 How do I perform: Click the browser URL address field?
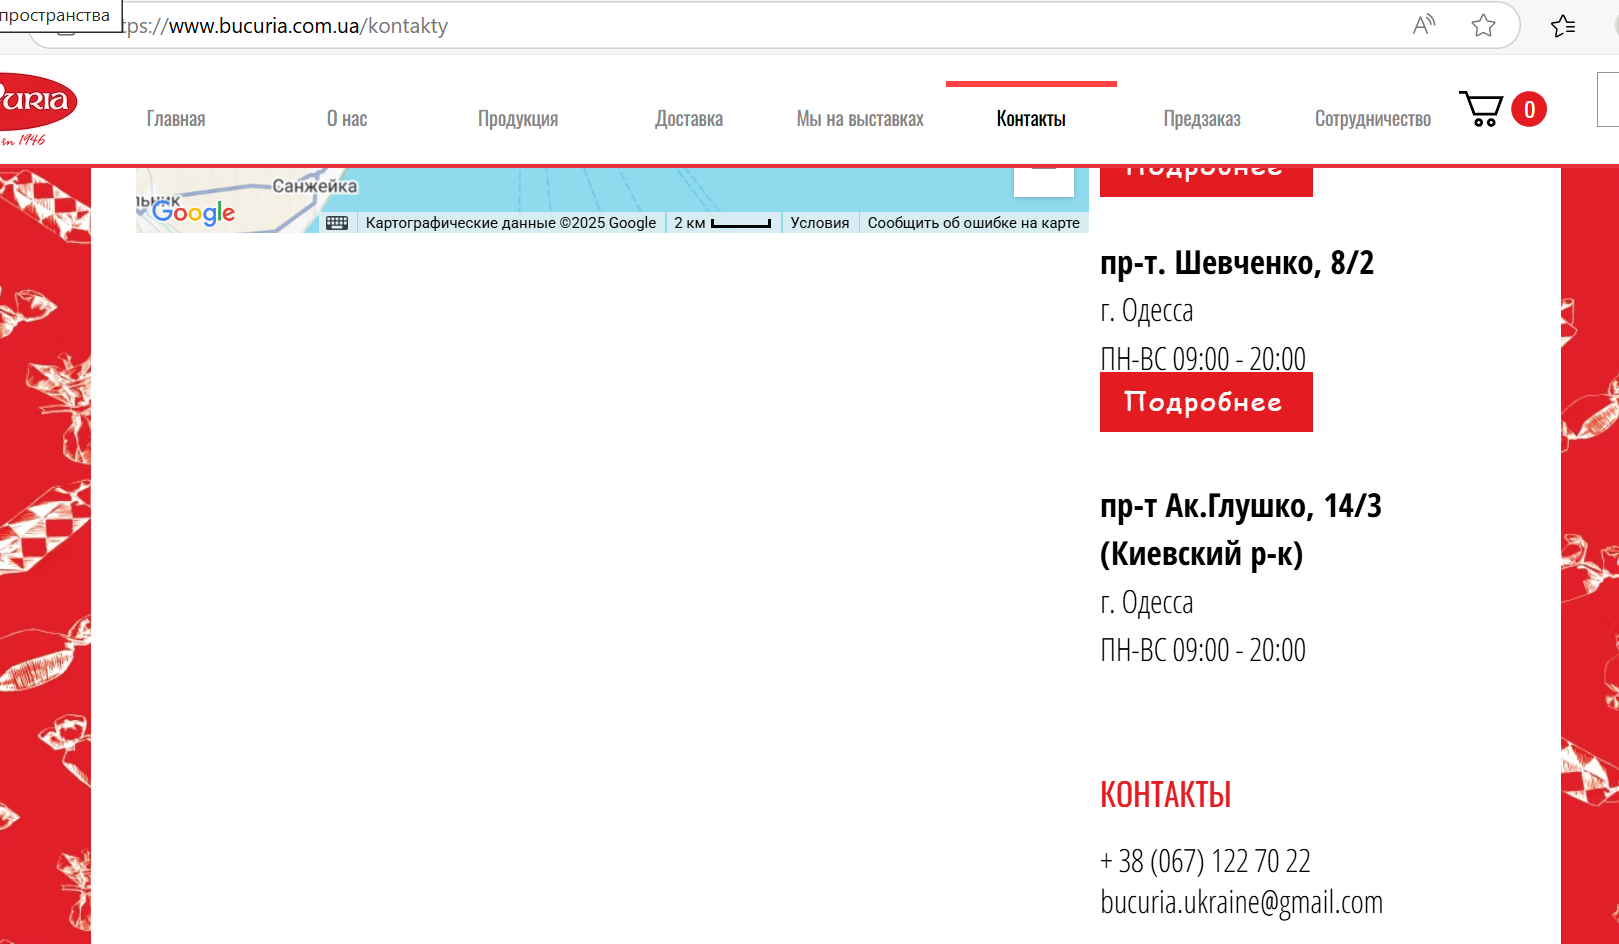700,26
